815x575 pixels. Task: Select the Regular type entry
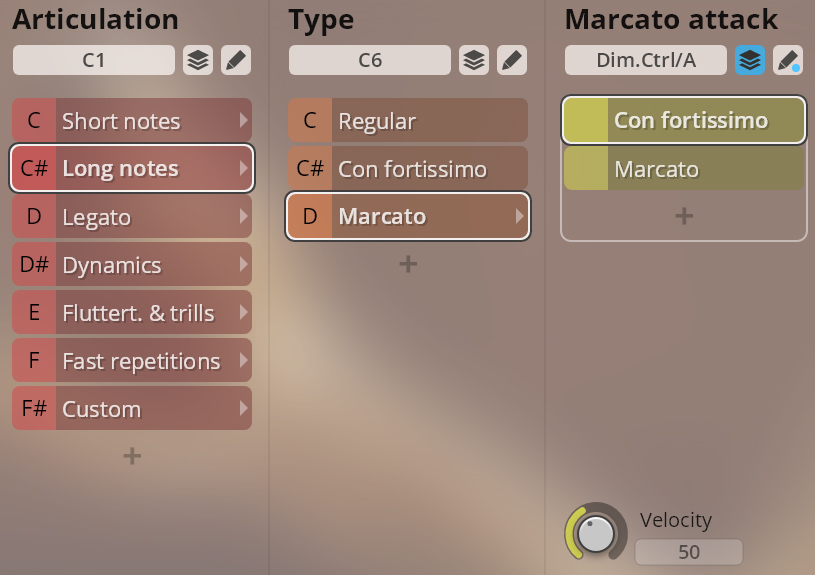[408, 121]
